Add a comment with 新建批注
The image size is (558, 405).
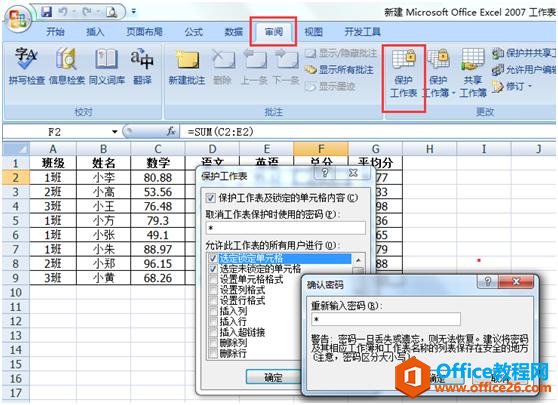pyautogui.click(x=187, y=67)
